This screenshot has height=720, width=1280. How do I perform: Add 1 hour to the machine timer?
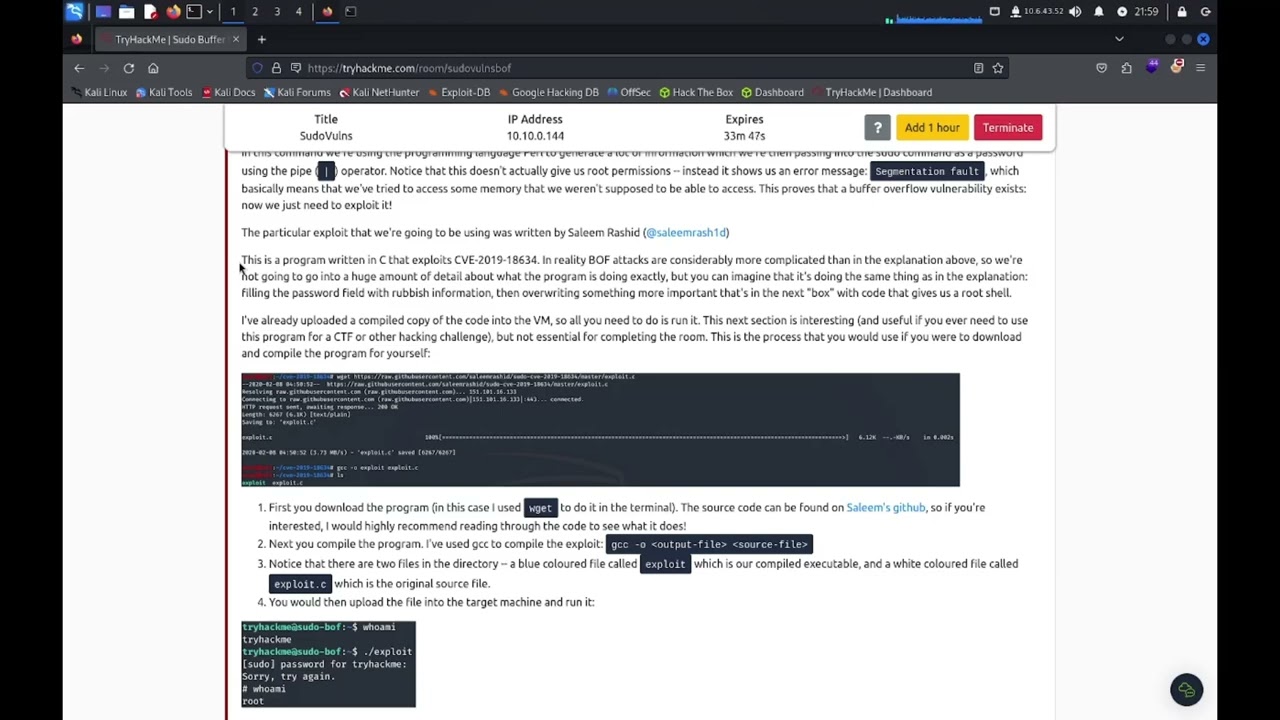(x=932, y=127)
